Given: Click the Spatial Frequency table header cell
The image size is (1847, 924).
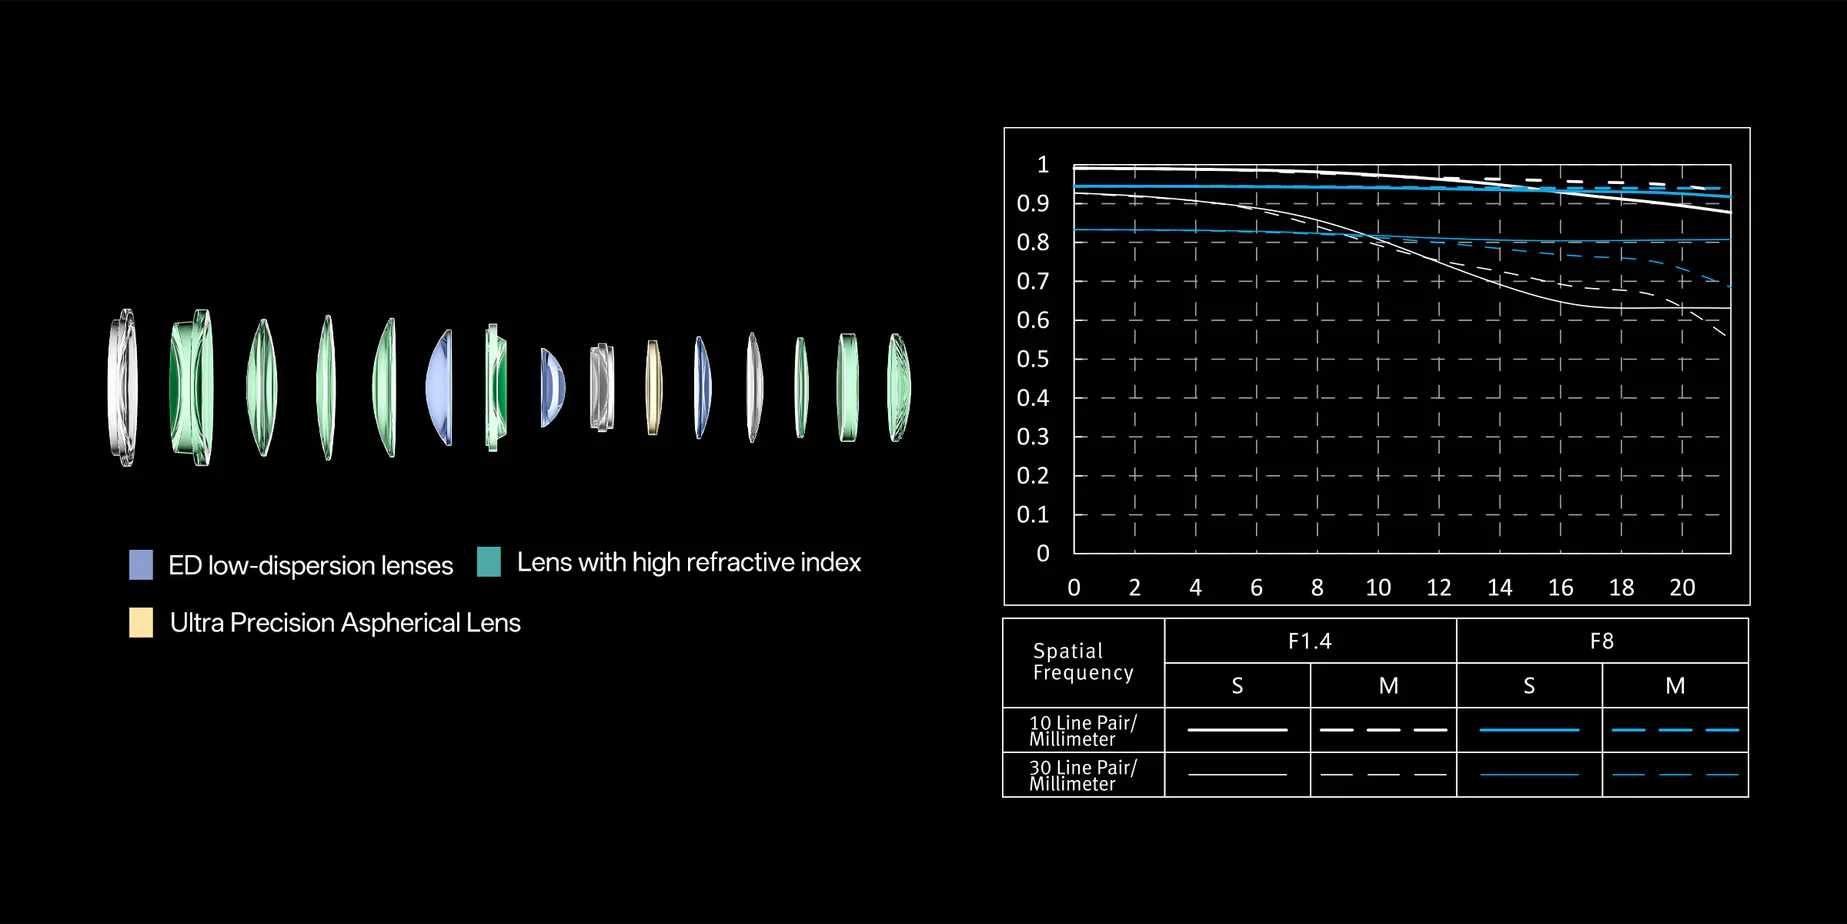Looking at the screenshot, I should [1083, 662].
